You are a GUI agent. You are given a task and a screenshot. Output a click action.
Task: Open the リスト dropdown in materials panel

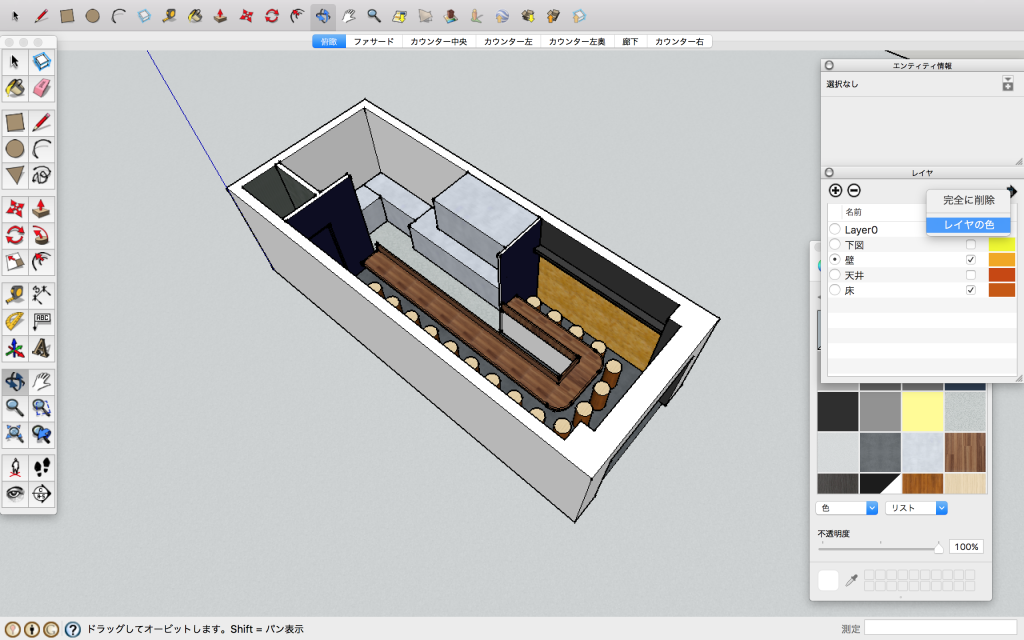coord(915,508)
